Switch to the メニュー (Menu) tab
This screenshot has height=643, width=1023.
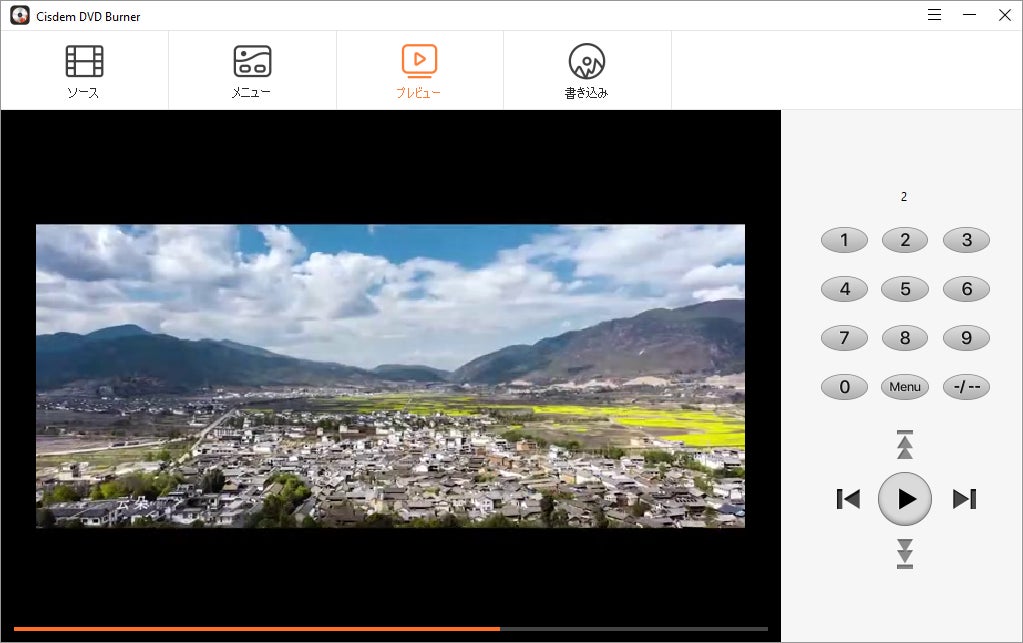coord(252,70)
